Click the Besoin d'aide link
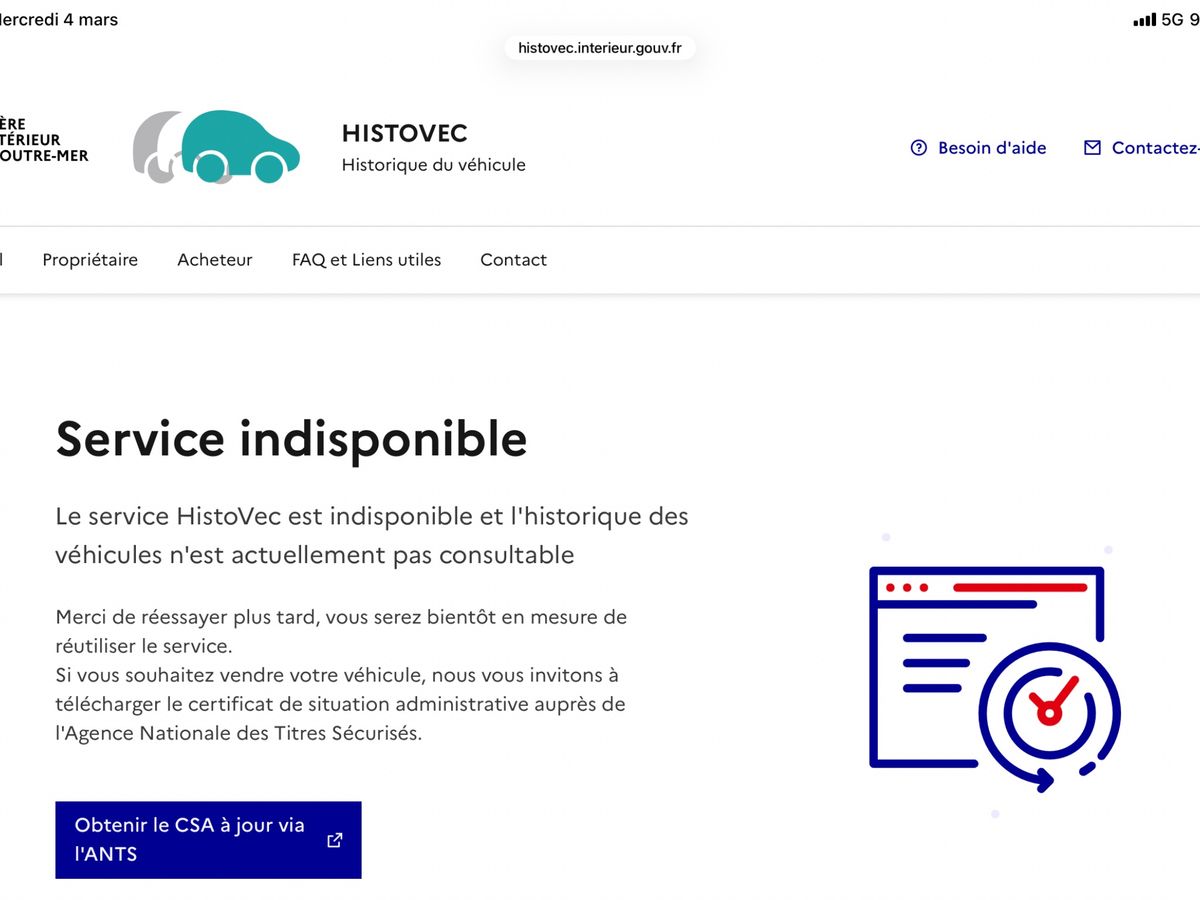 coord(978,148)
